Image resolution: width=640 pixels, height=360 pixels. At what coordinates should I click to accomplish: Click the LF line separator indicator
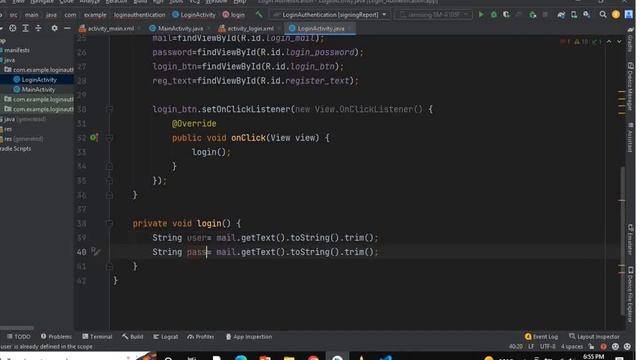point(531,347)
